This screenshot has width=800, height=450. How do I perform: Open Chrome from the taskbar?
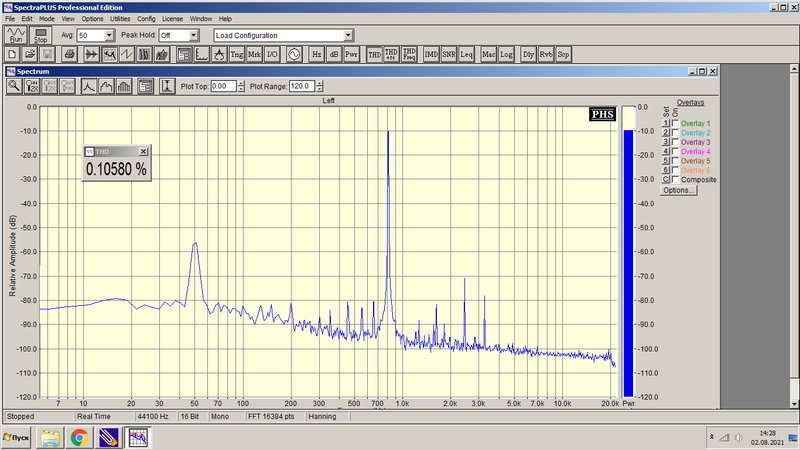(x=79, y=438)
